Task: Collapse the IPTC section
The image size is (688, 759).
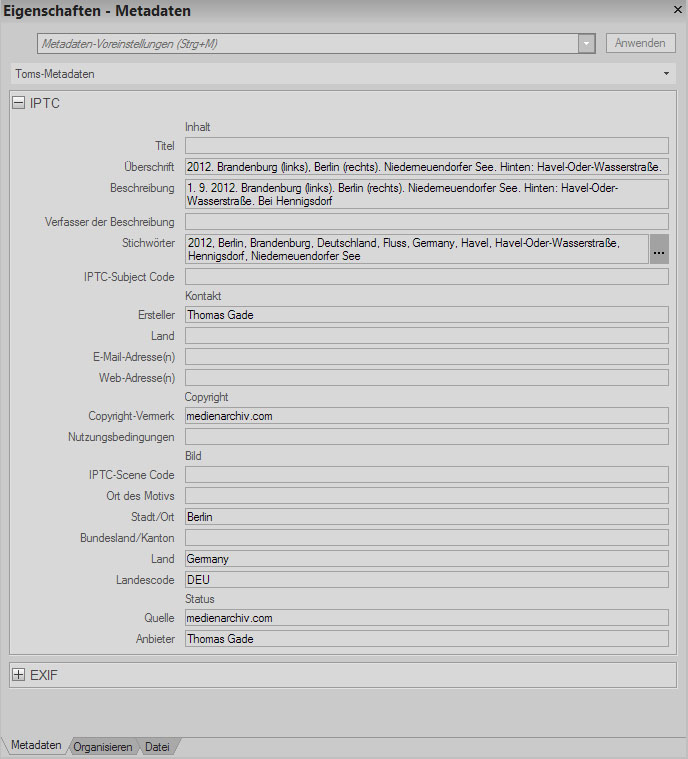Action: (19, 103)
